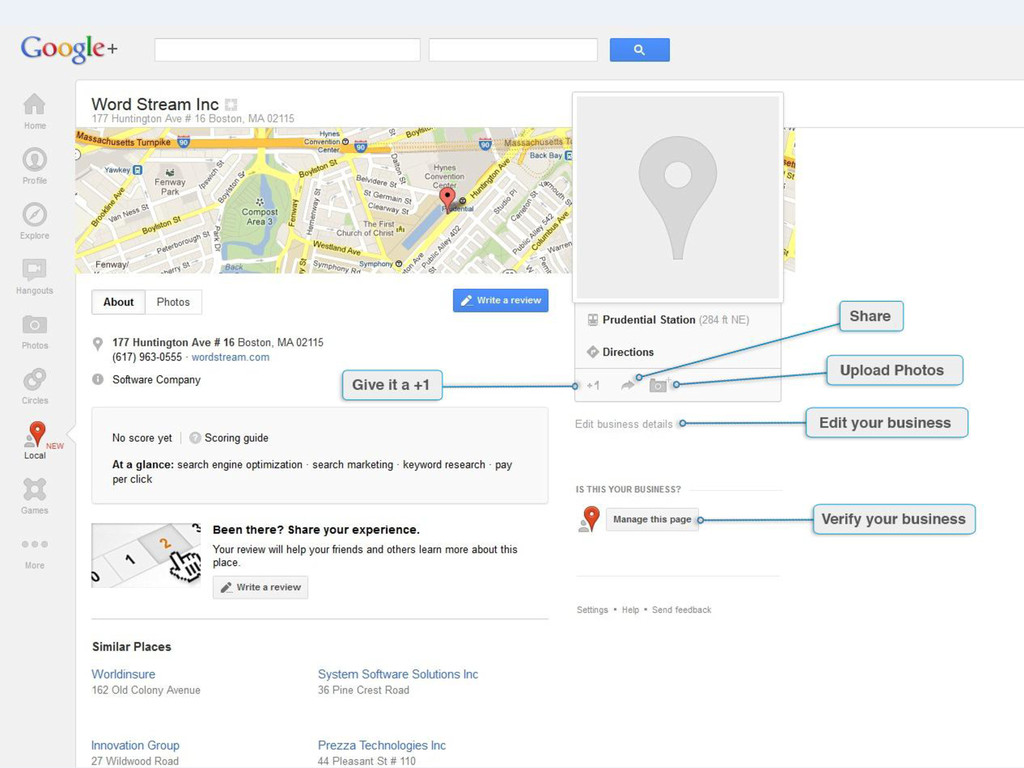Screen dimensions: 1024x768
Task: Click the Prudential Station transit icon
Action: pyautogui.click(x=593, y=319)
